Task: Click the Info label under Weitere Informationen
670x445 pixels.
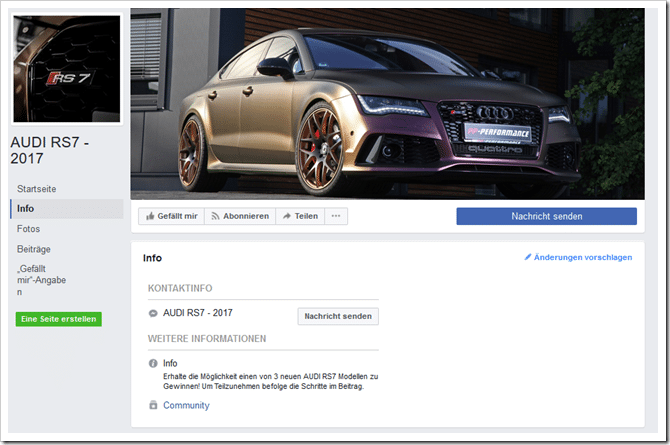Action: tap(170, 363)
